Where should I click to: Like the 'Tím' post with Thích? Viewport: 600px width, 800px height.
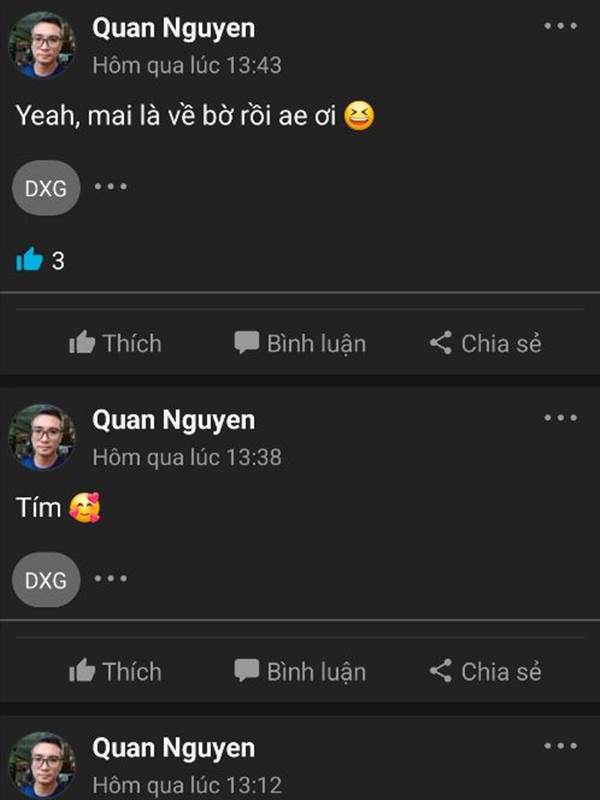point(115,671)
